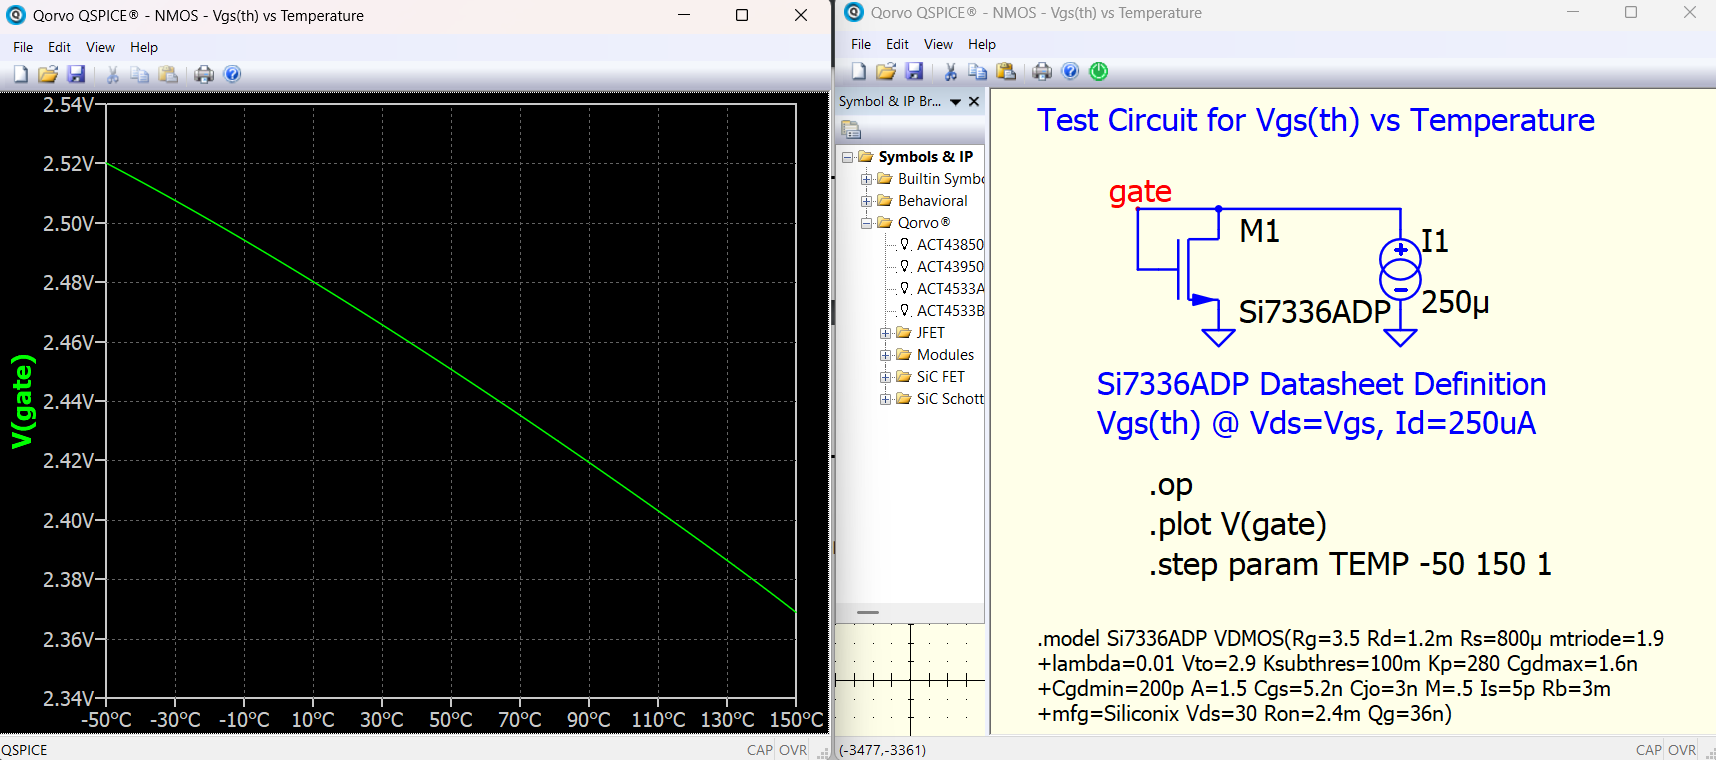Click Open folder icon in right schematic window
This screenshot has width=1716, height=760.
886,71
